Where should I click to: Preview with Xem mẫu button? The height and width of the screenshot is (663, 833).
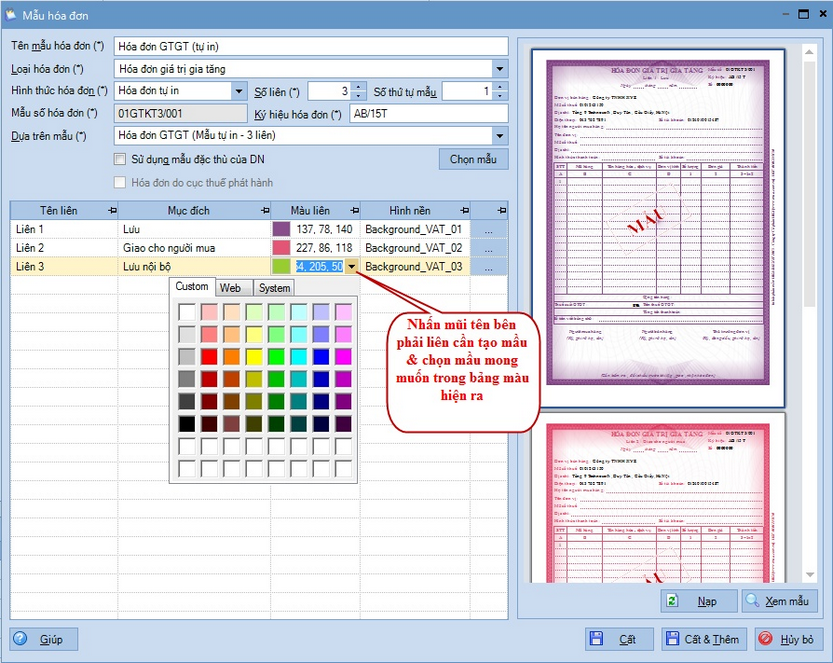779,601
